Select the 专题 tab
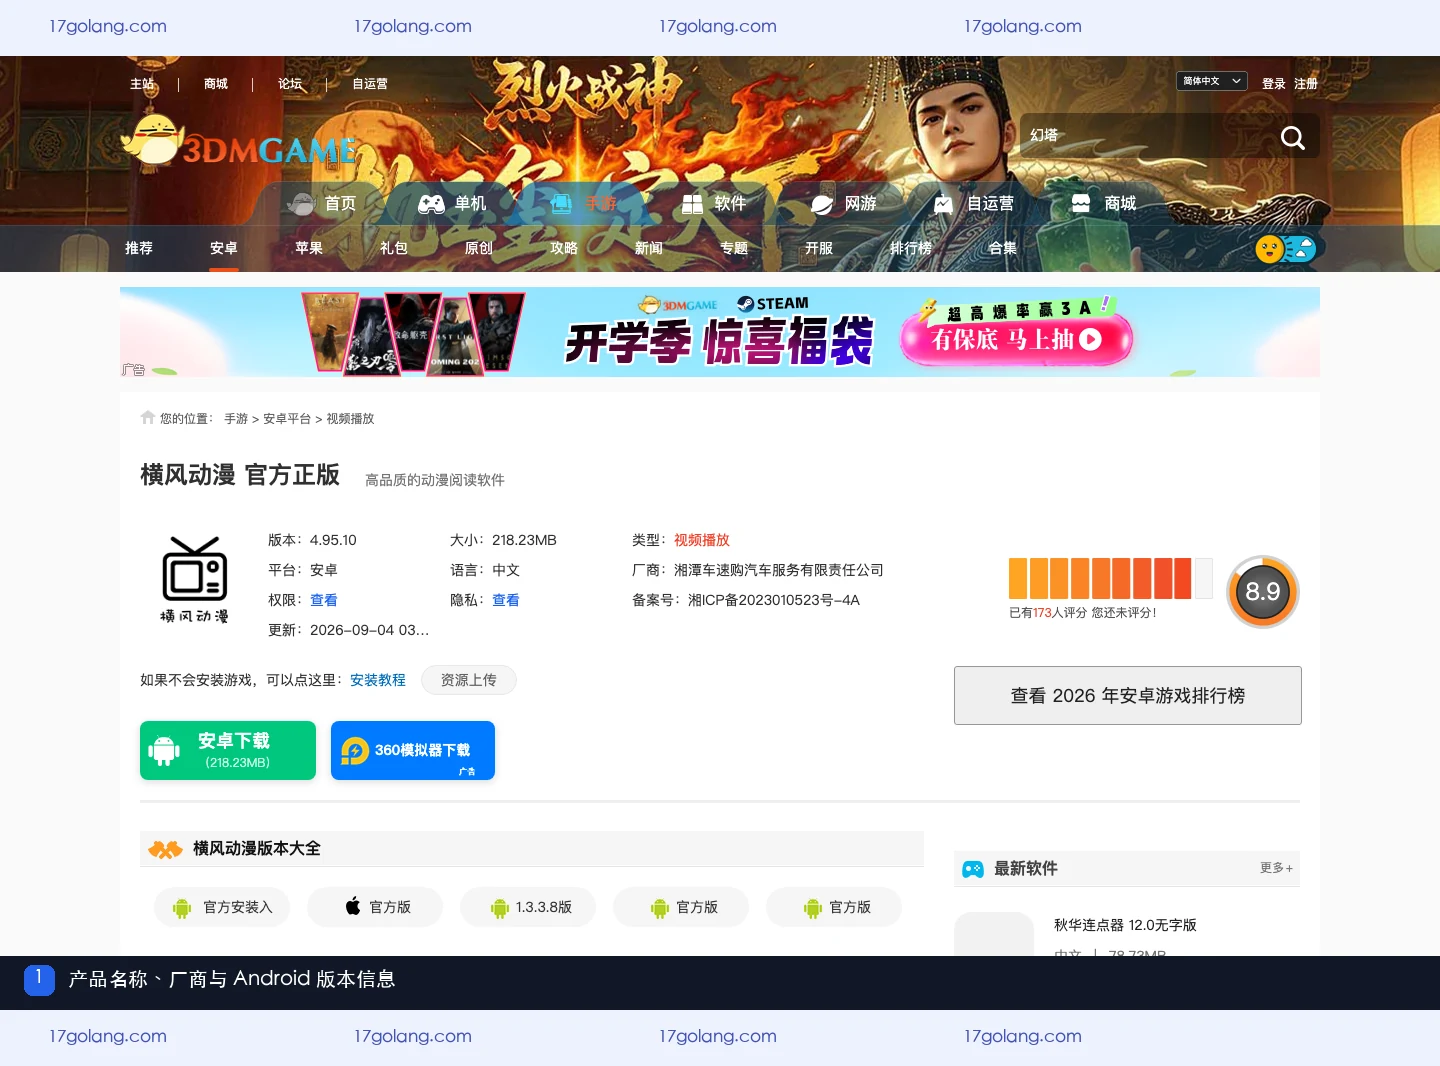Viewport: 1440px width, 1066px height. coord(734,248)
